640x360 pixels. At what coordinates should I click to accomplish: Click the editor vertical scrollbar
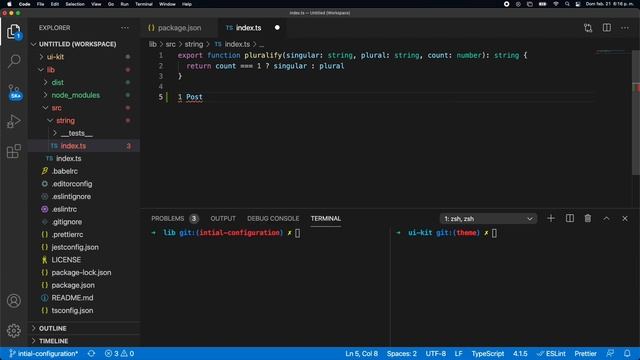point(636,112)
